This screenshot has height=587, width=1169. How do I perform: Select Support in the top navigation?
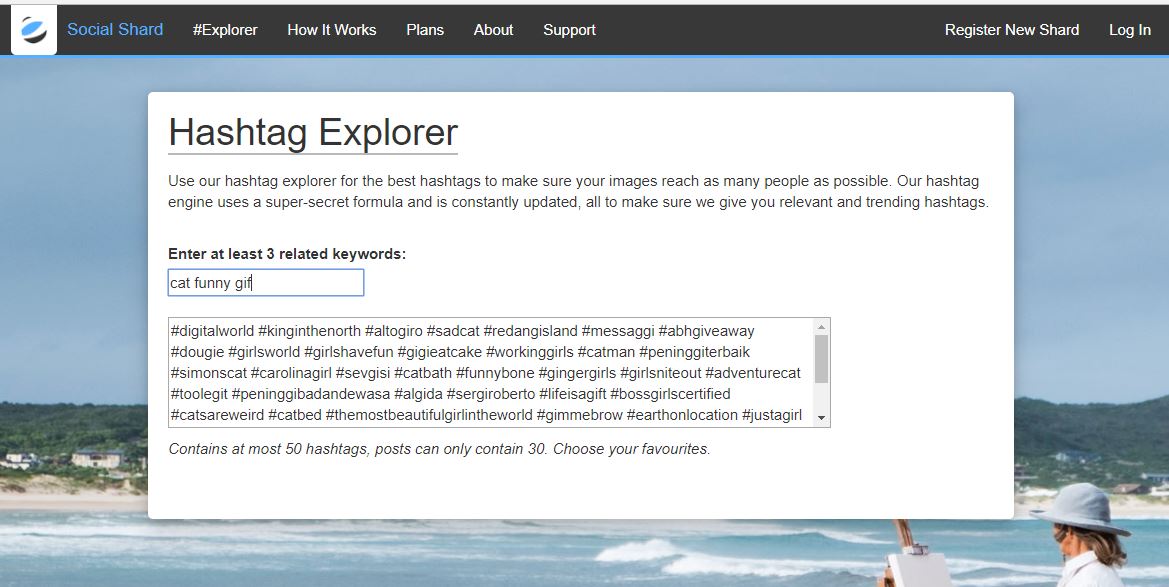(569, 30)
